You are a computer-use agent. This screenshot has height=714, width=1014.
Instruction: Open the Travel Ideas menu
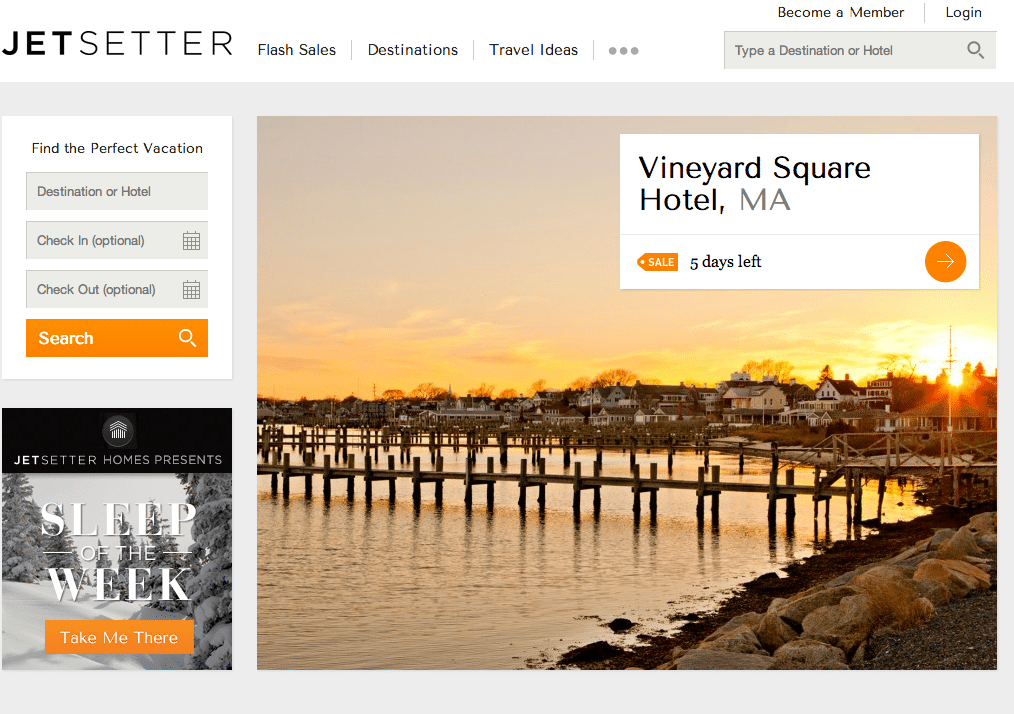point(534,50)
